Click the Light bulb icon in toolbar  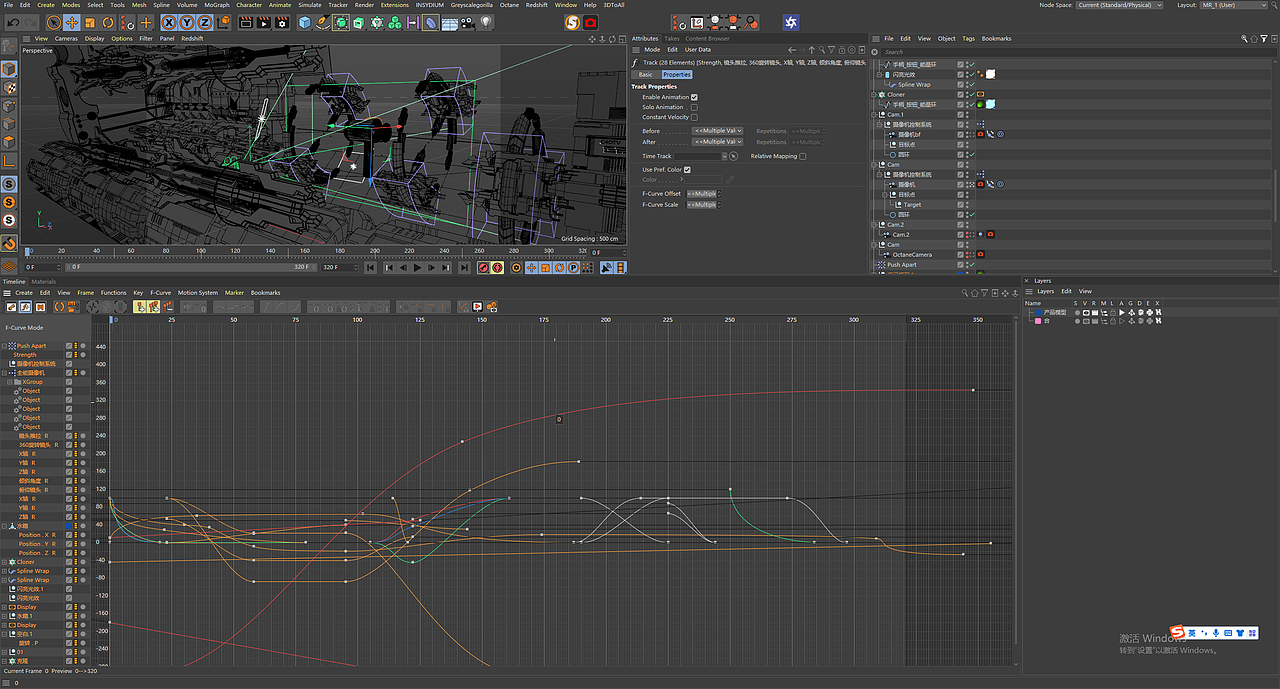click(486, 22)
